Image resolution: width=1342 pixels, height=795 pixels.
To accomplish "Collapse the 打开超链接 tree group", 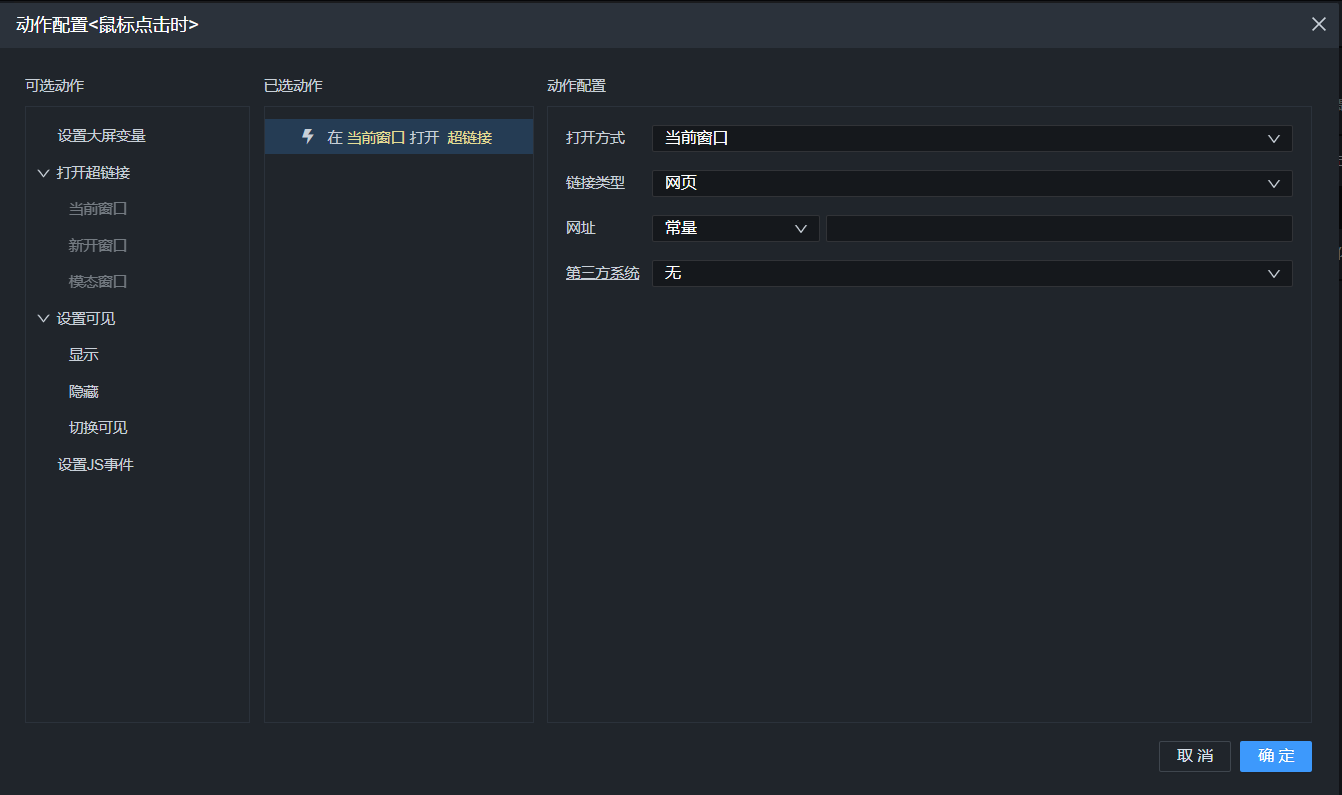I will [43, 173].
